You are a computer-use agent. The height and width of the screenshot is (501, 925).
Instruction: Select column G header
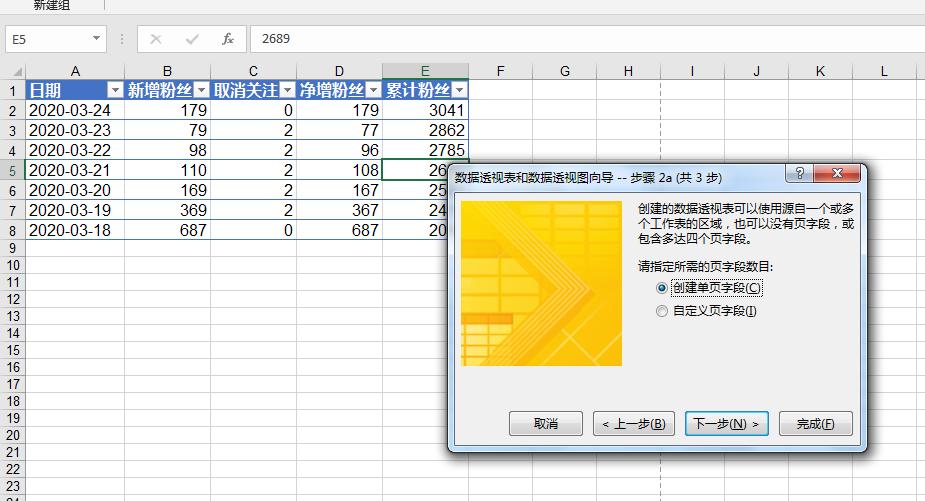(x=565, y=71)
